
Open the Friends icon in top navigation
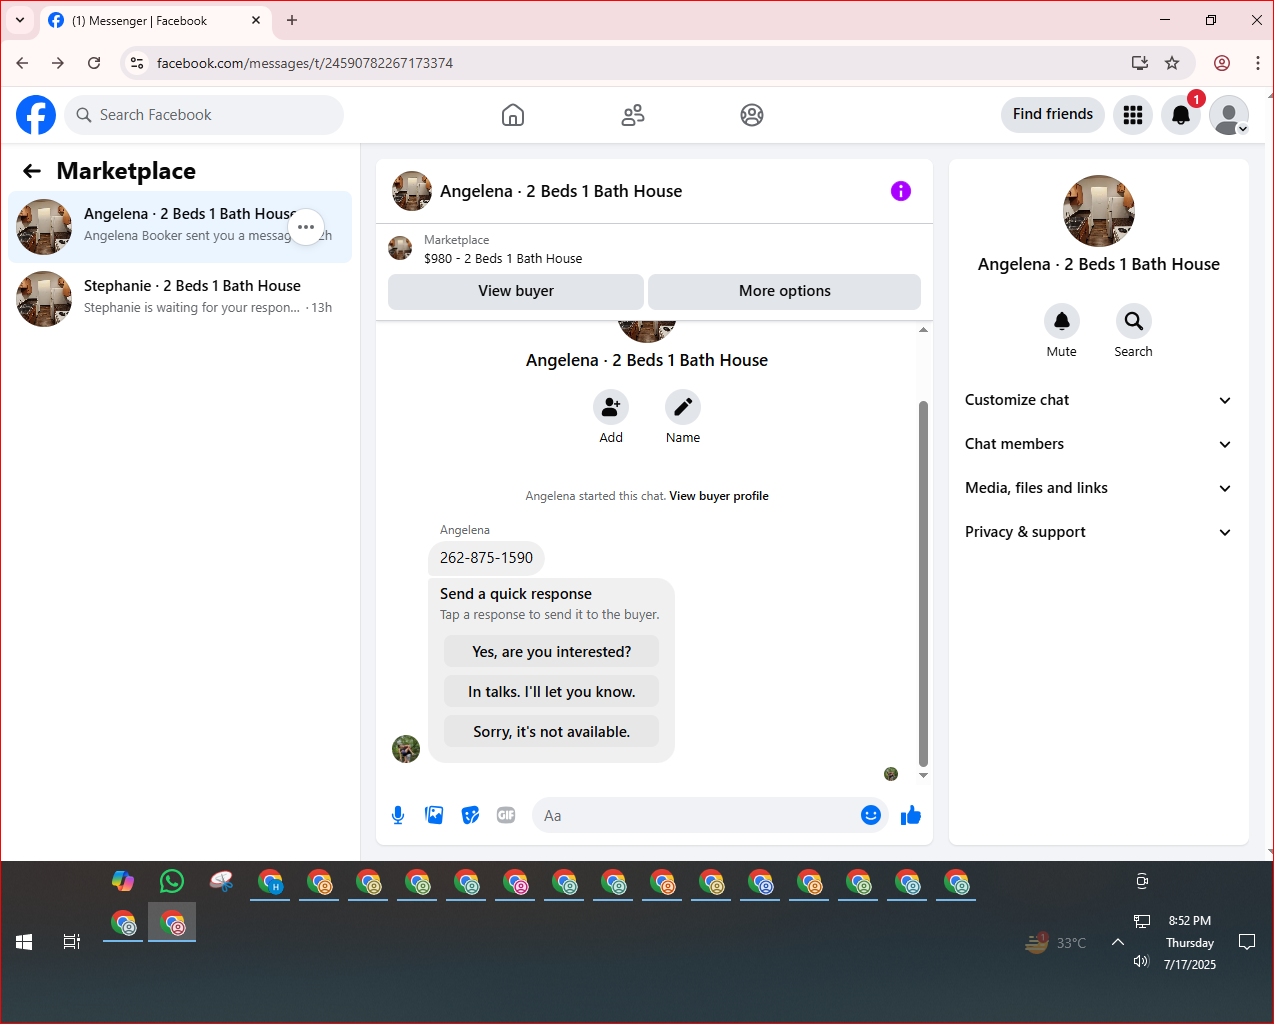(633, 115)
